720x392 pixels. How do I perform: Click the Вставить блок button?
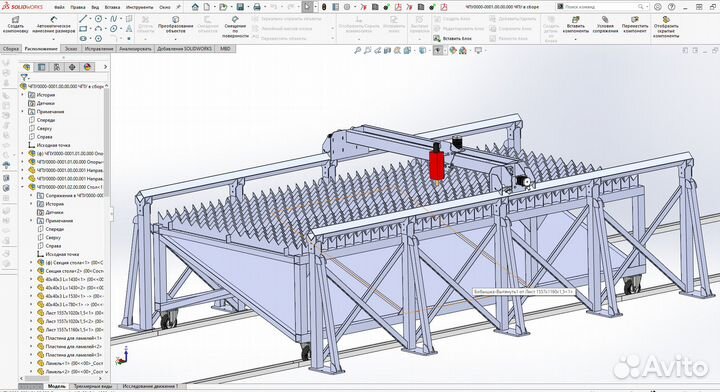pyautogui.click(x=453, y=39)
